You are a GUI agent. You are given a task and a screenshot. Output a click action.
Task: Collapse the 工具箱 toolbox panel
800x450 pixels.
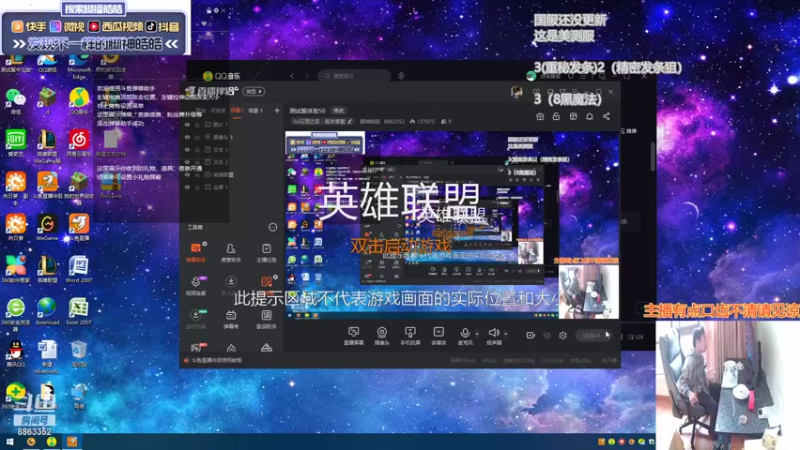(x=273, y=227)
